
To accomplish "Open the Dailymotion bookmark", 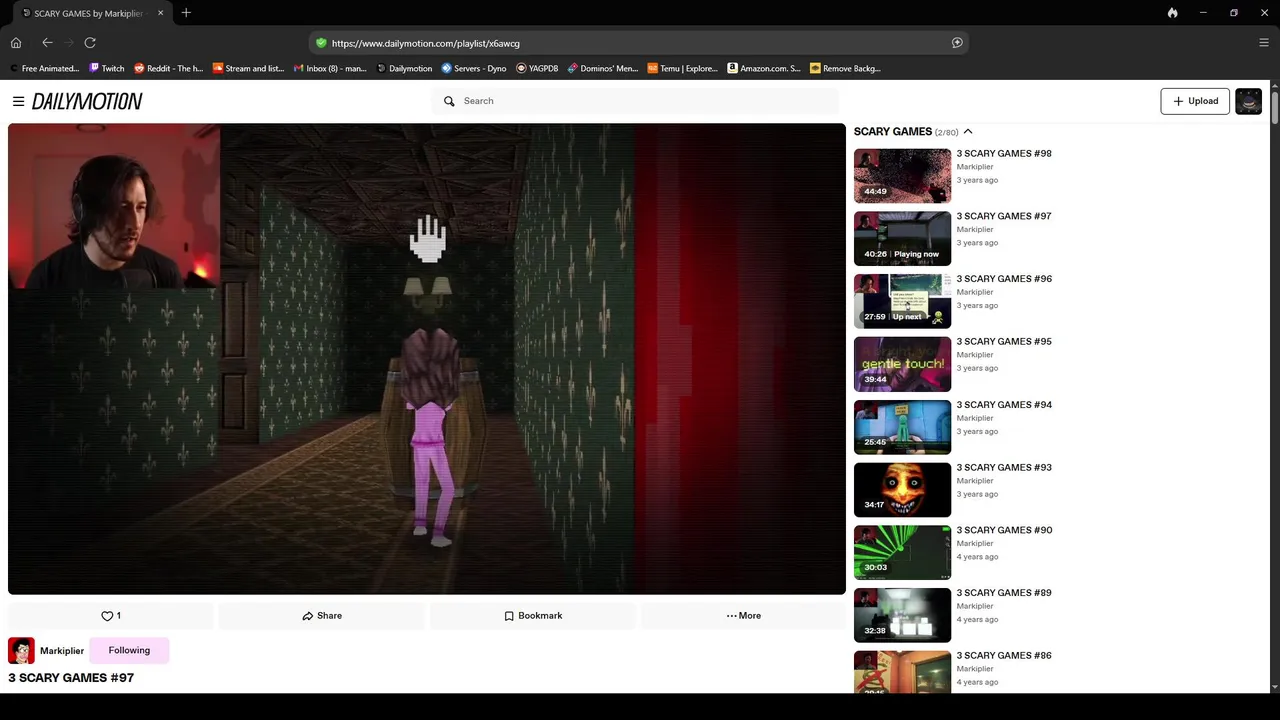I will [x=404, y=69].
